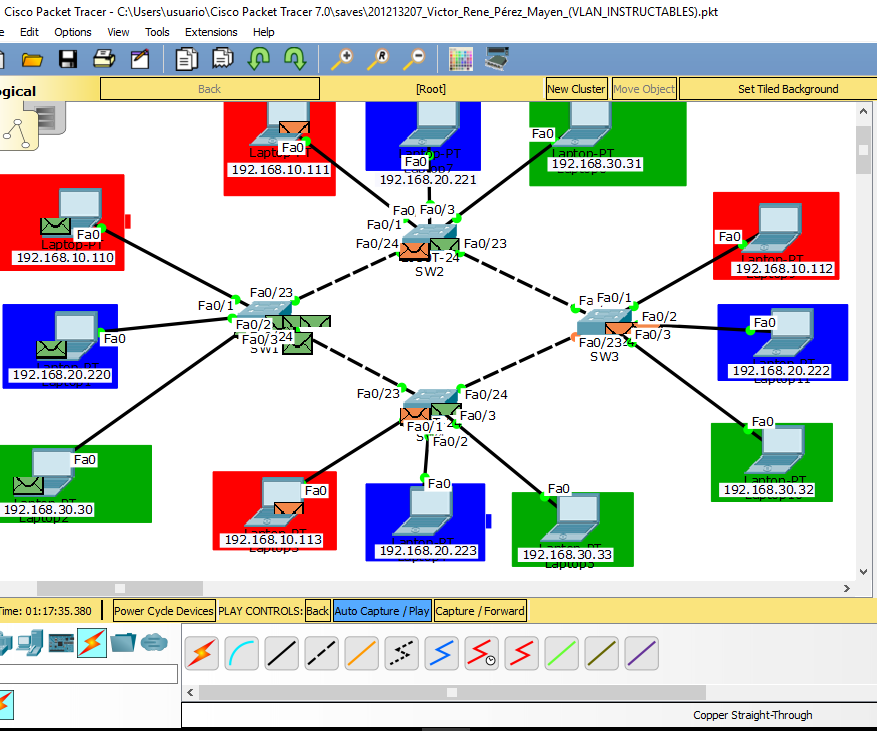Zoom in with the plus magnifier
This screenshot has height=731, width=877.
pyautogui.click(x=342, y=59)
